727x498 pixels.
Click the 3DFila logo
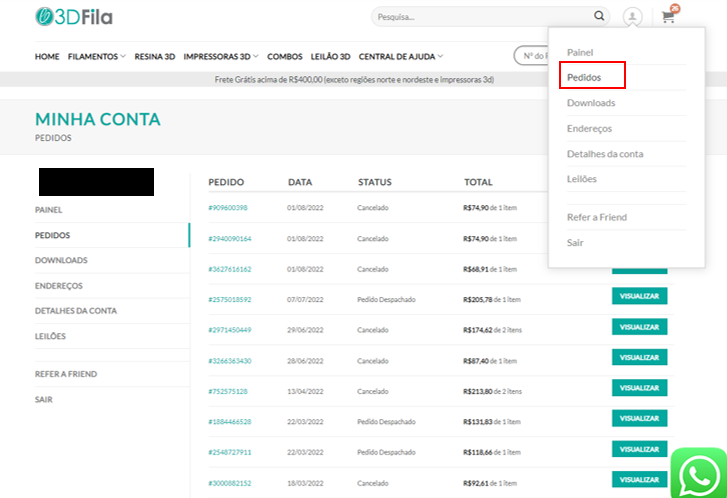(74, 17)
